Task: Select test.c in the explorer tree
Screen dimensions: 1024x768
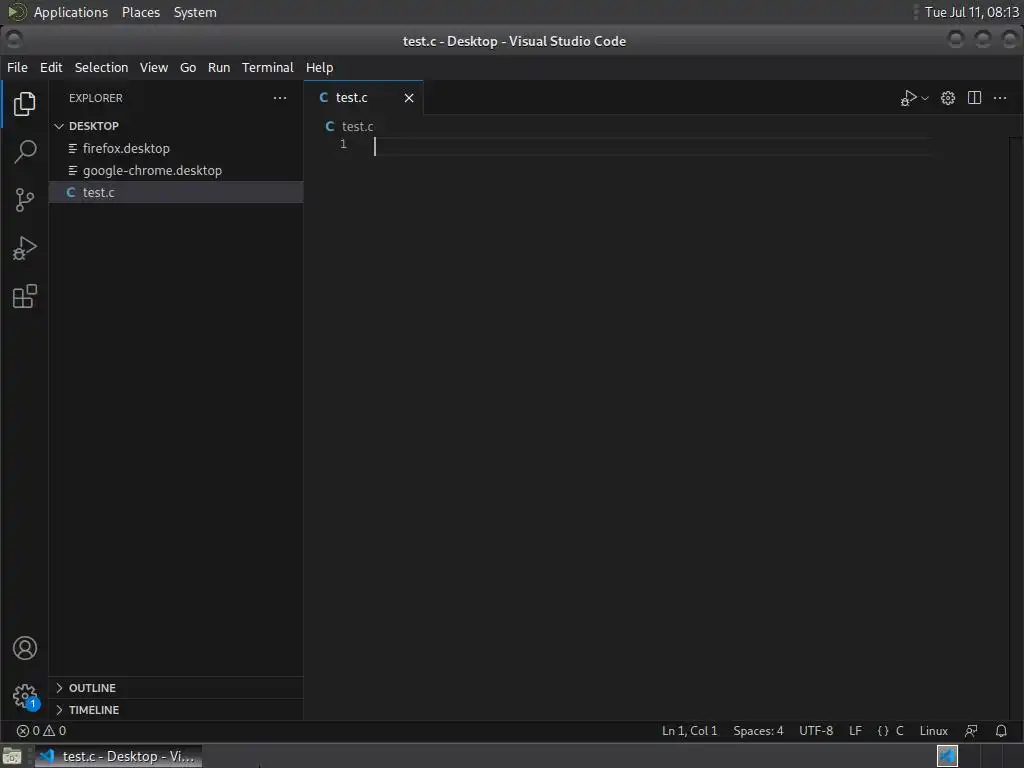Action: click(x=176, y=193)
